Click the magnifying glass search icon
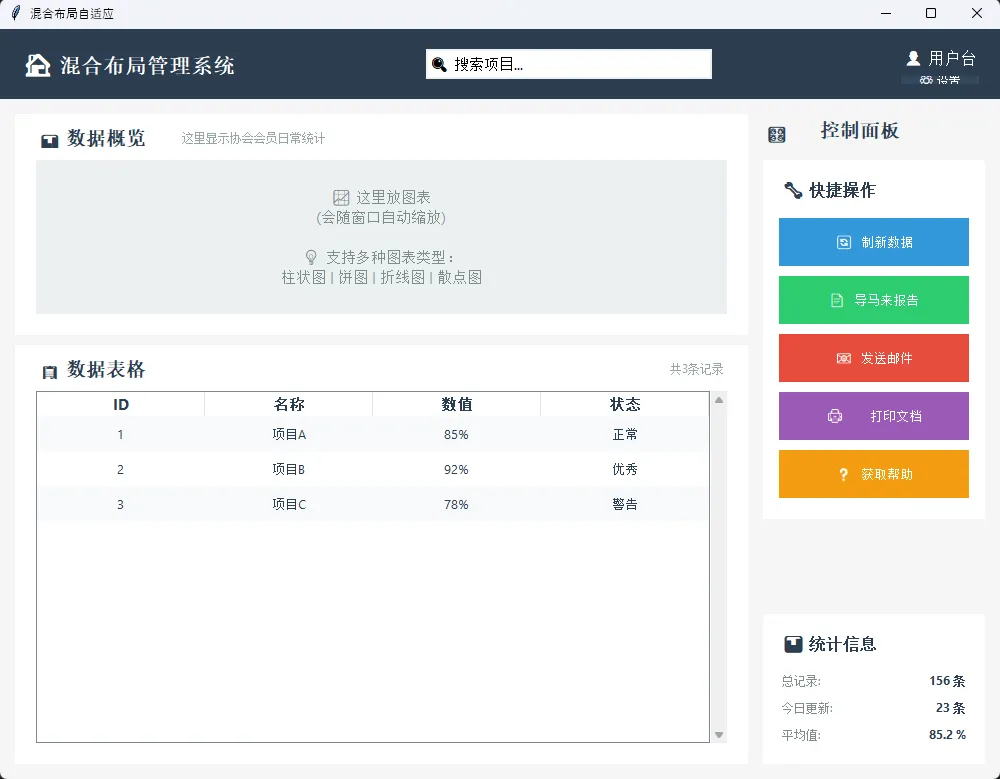This screenshot has width=1000, height=779. click(x=439, y=65)
